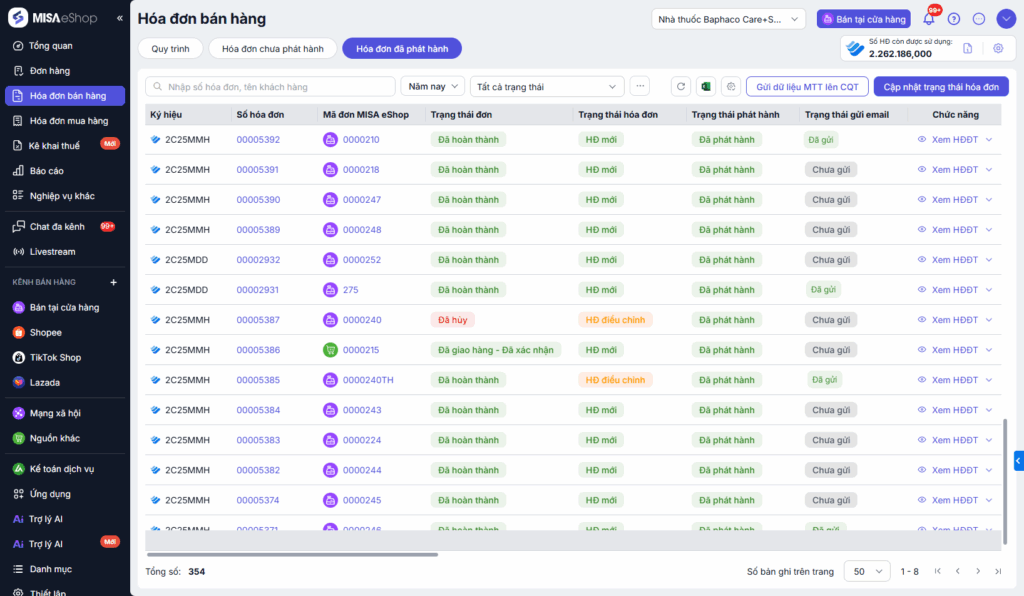Open invoice number 00005386 link
This screenshot has height=596, width=1024.
point(258,350)
